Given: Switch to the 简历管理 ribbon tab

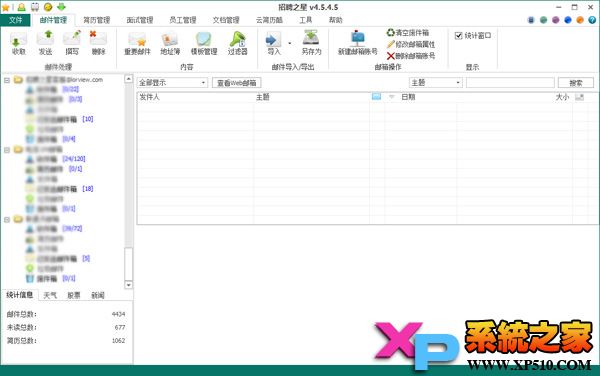Looking at the screenshot, I should [x=97, y=20].
